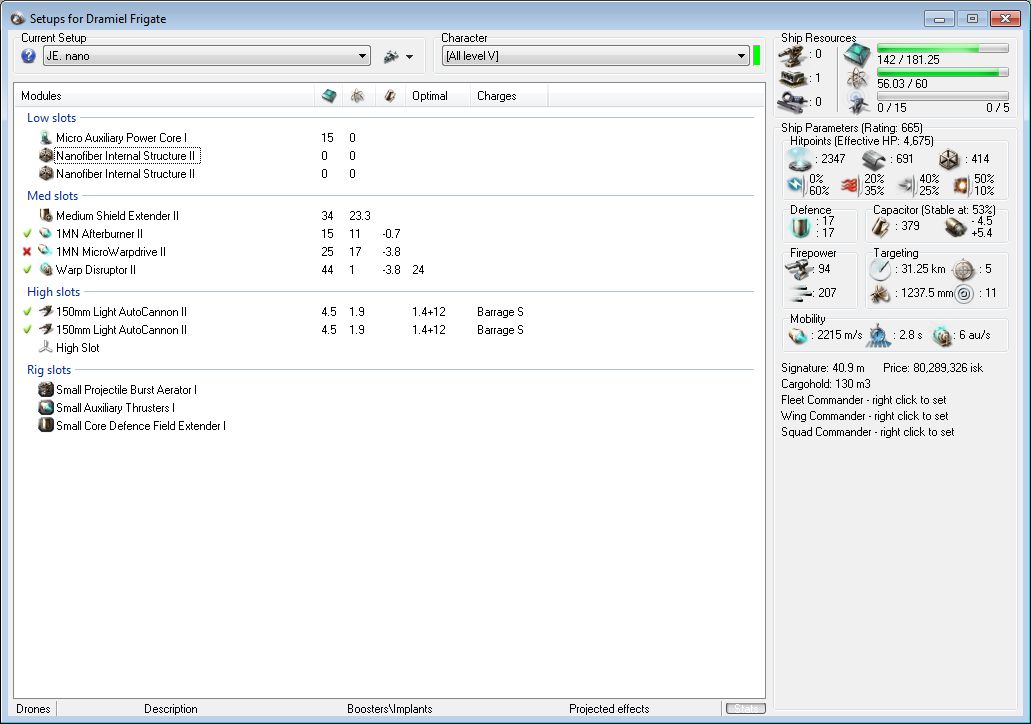Click Barrage S charge of first autocannon
This screenshot has height=724, width=1031.
tap(500, 312)
